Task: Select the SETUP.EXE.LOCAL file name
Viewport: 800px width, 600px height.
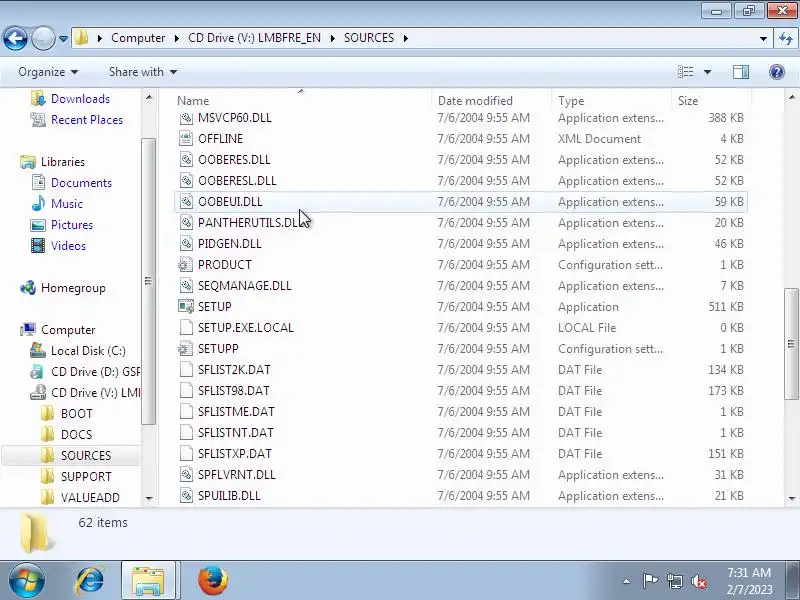Action: click(x=246, y=328)
